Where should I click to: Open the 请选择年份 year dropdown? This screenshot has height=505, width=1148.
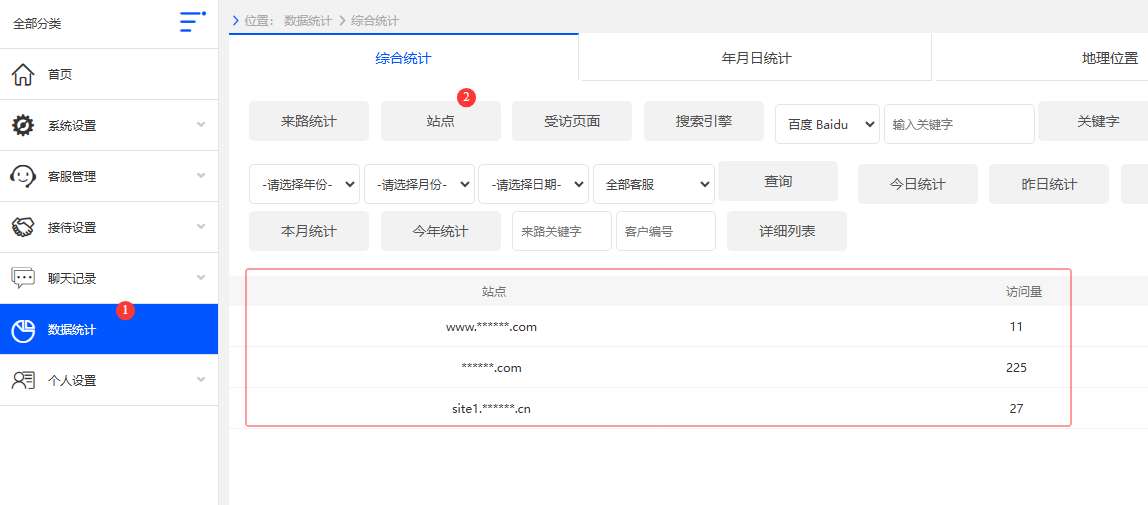click(x=305, y=184)
